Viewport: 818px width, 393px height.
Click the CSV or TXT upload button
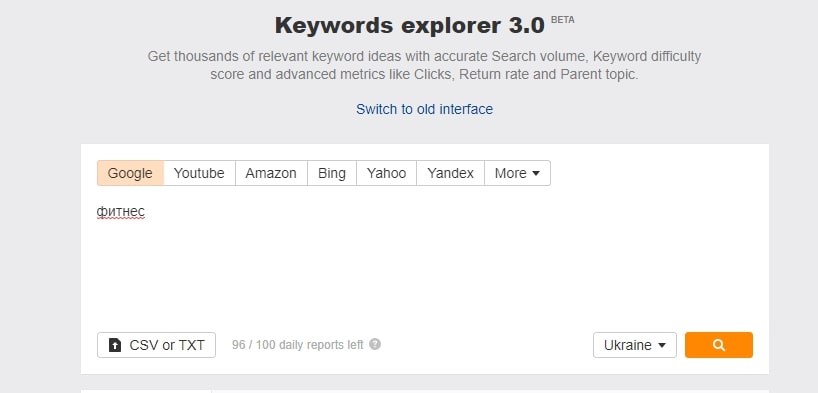pyautogui.click(x=156, y=345)
